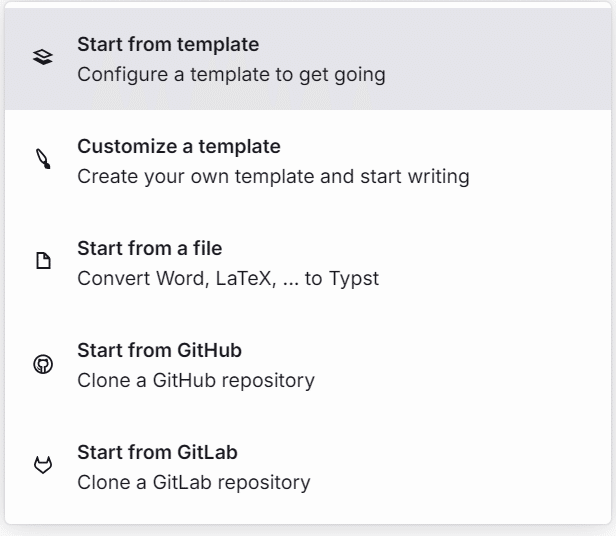Screen dimensions: 616x536
Task: Click the stacked layers template icon
Action: pos(42,58)
